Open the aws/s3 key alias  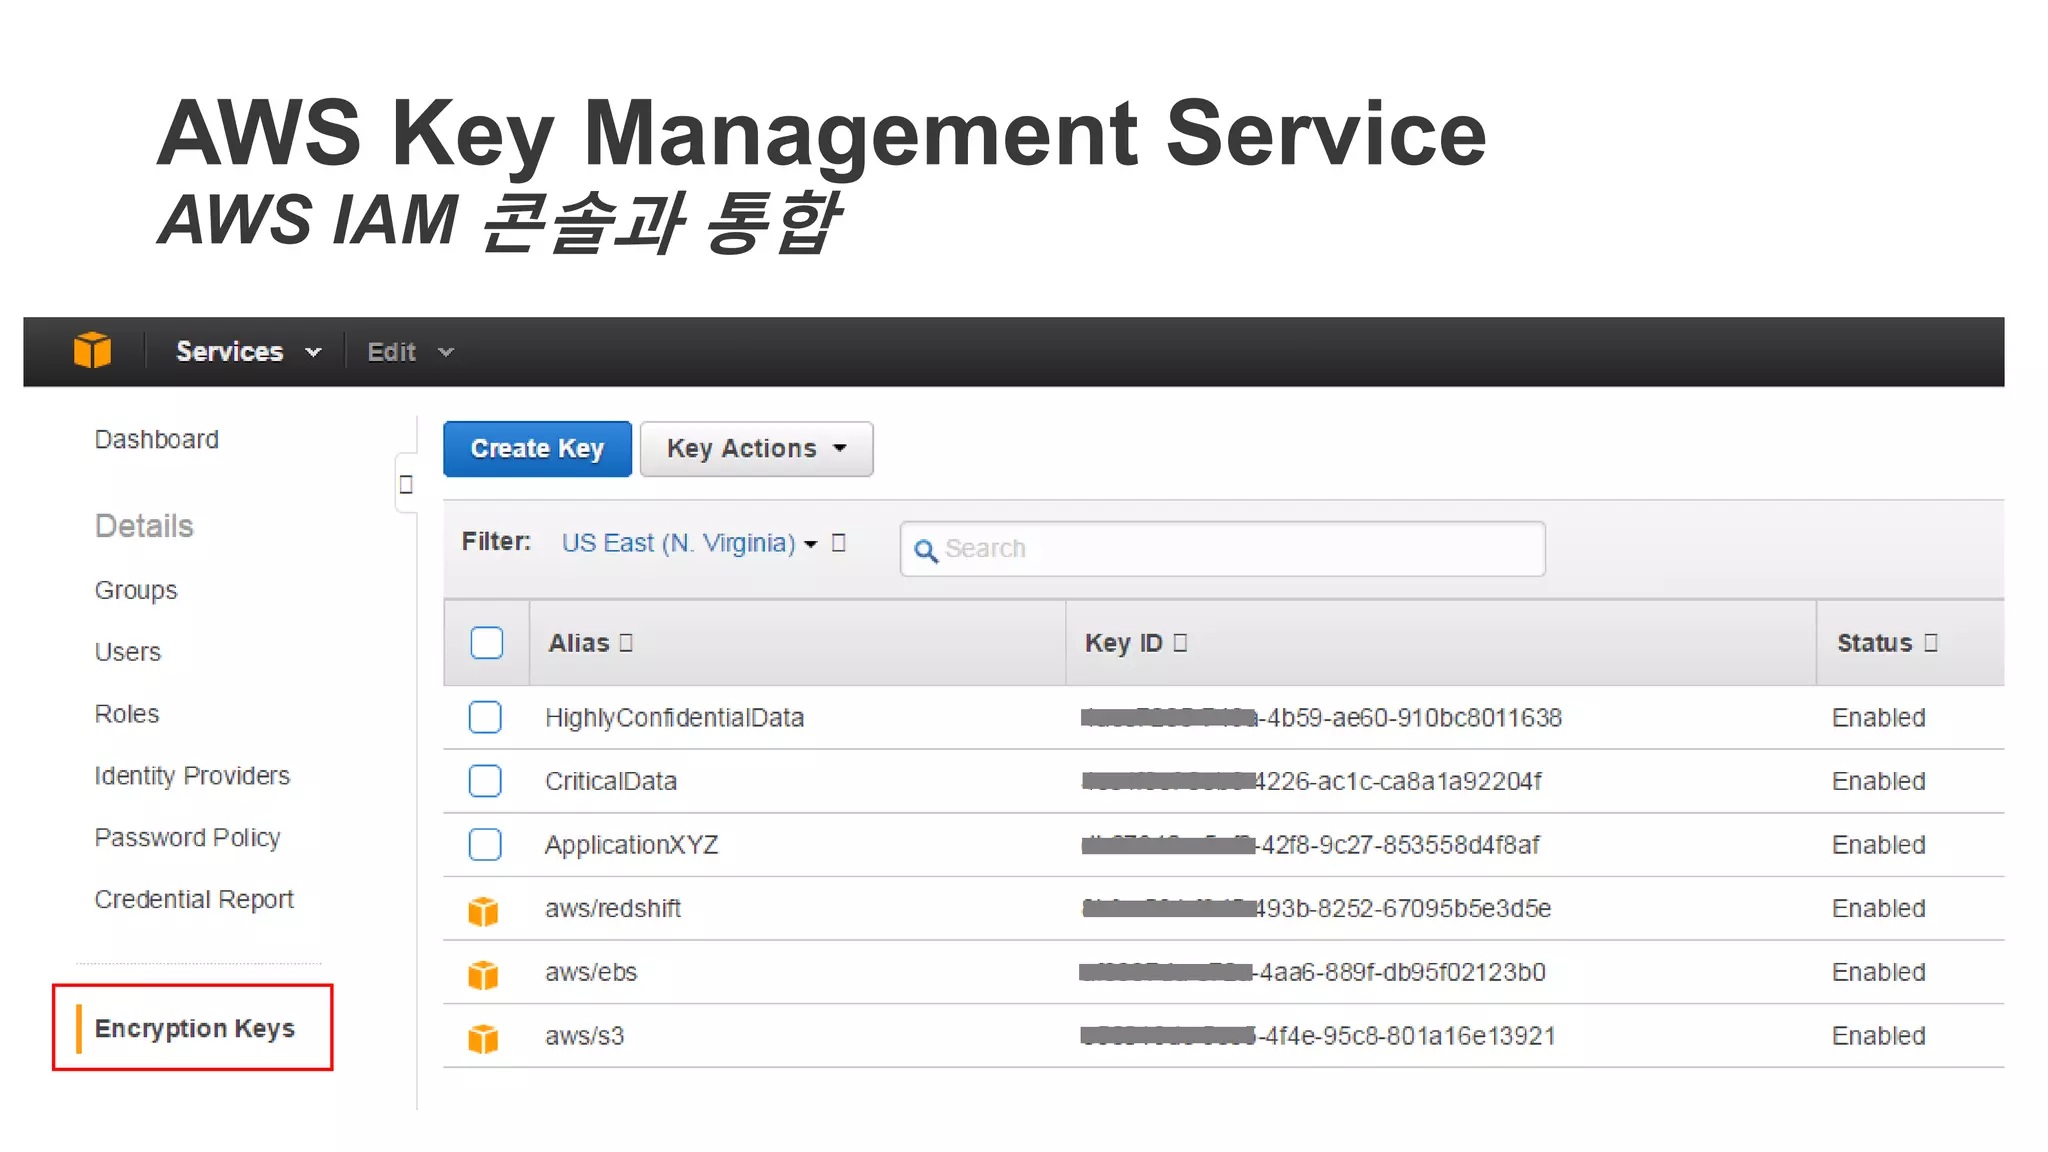pos(584,1037)
